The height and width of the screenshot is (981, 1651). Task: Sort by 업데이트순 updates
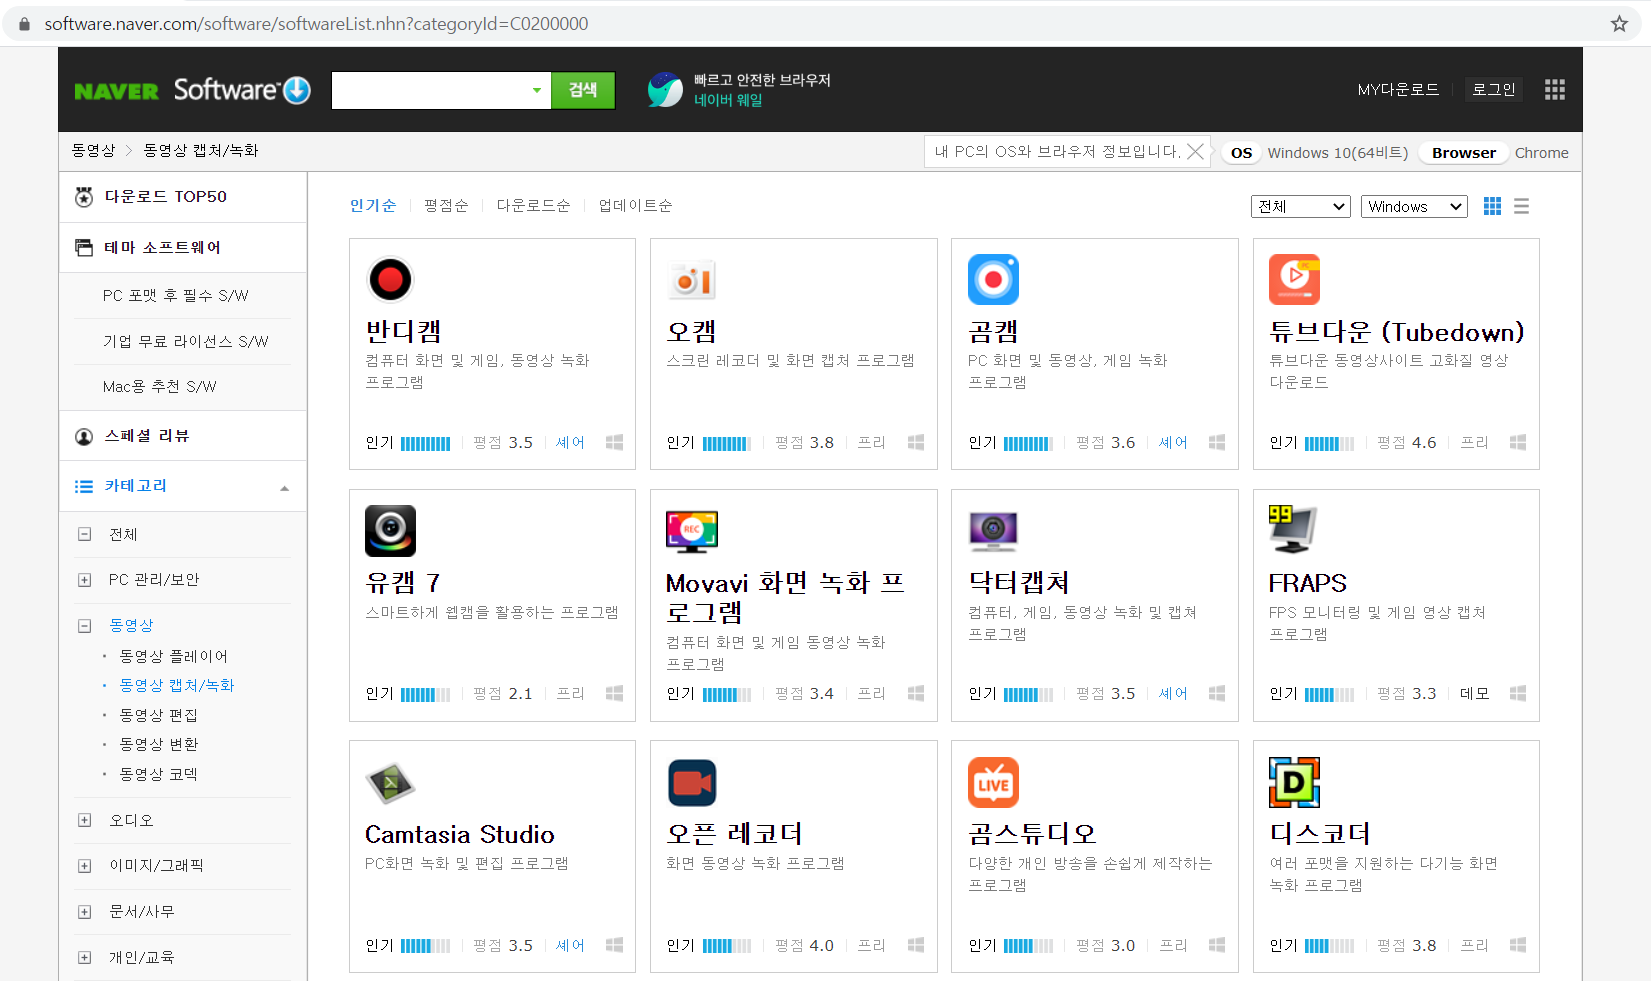(635, 205)
